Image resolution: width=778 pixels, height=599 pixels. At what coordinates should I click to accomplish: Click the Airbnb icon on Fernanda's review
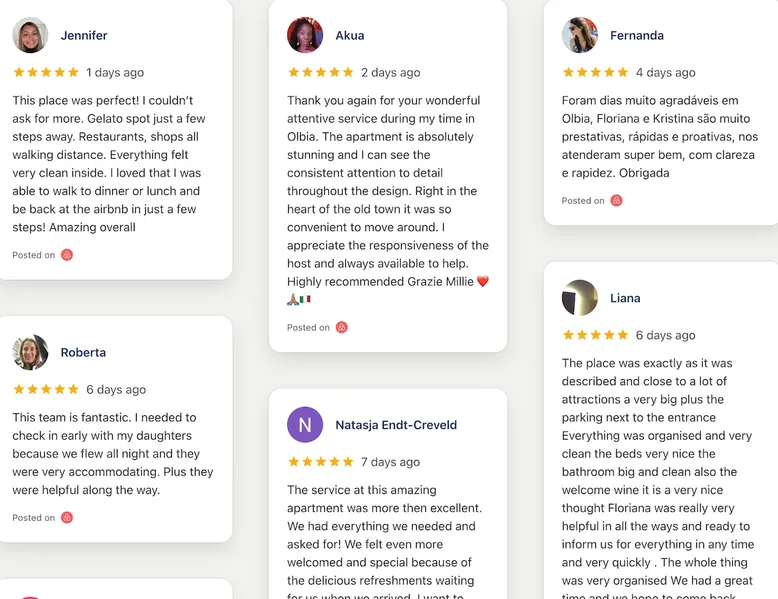616,201
